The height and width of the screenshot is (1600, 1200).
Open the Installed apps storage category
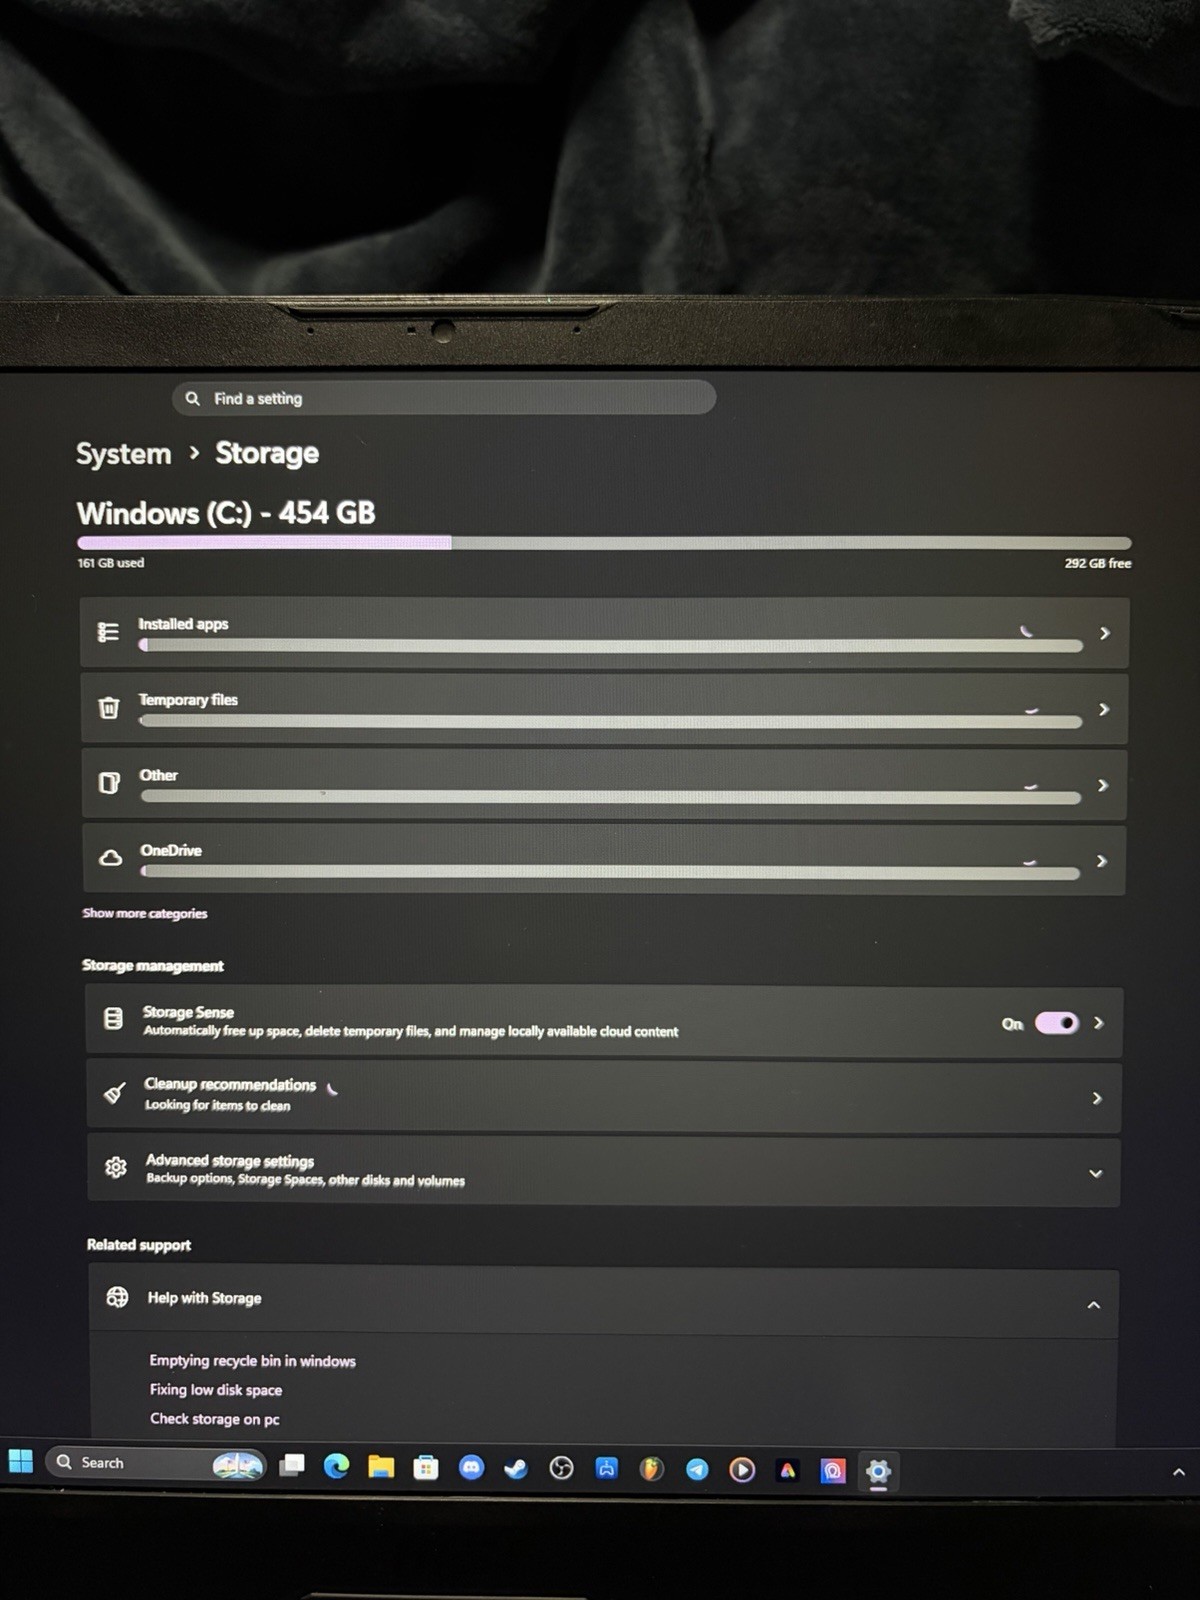coord(604,633)
